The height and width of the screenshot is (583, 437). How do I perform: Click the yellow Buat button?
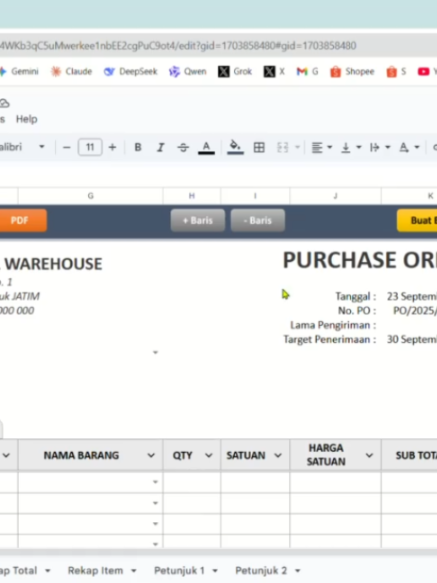[x=417, y=220]
